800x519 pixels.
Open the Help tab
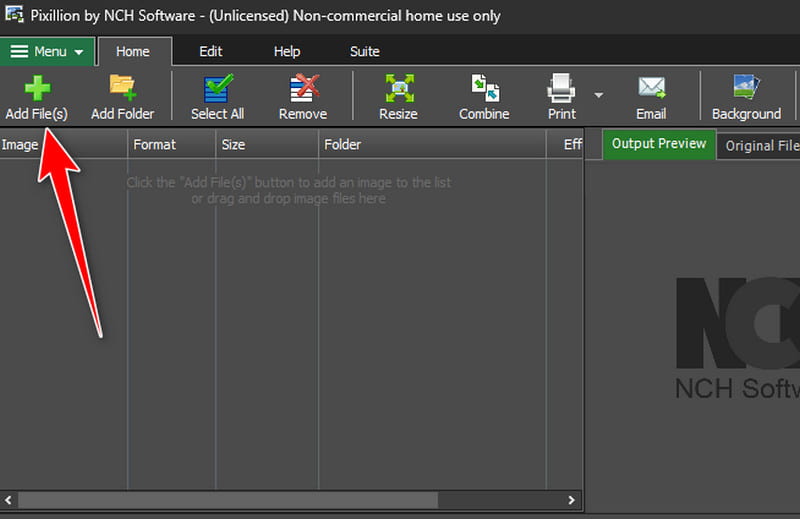[287, 52]
